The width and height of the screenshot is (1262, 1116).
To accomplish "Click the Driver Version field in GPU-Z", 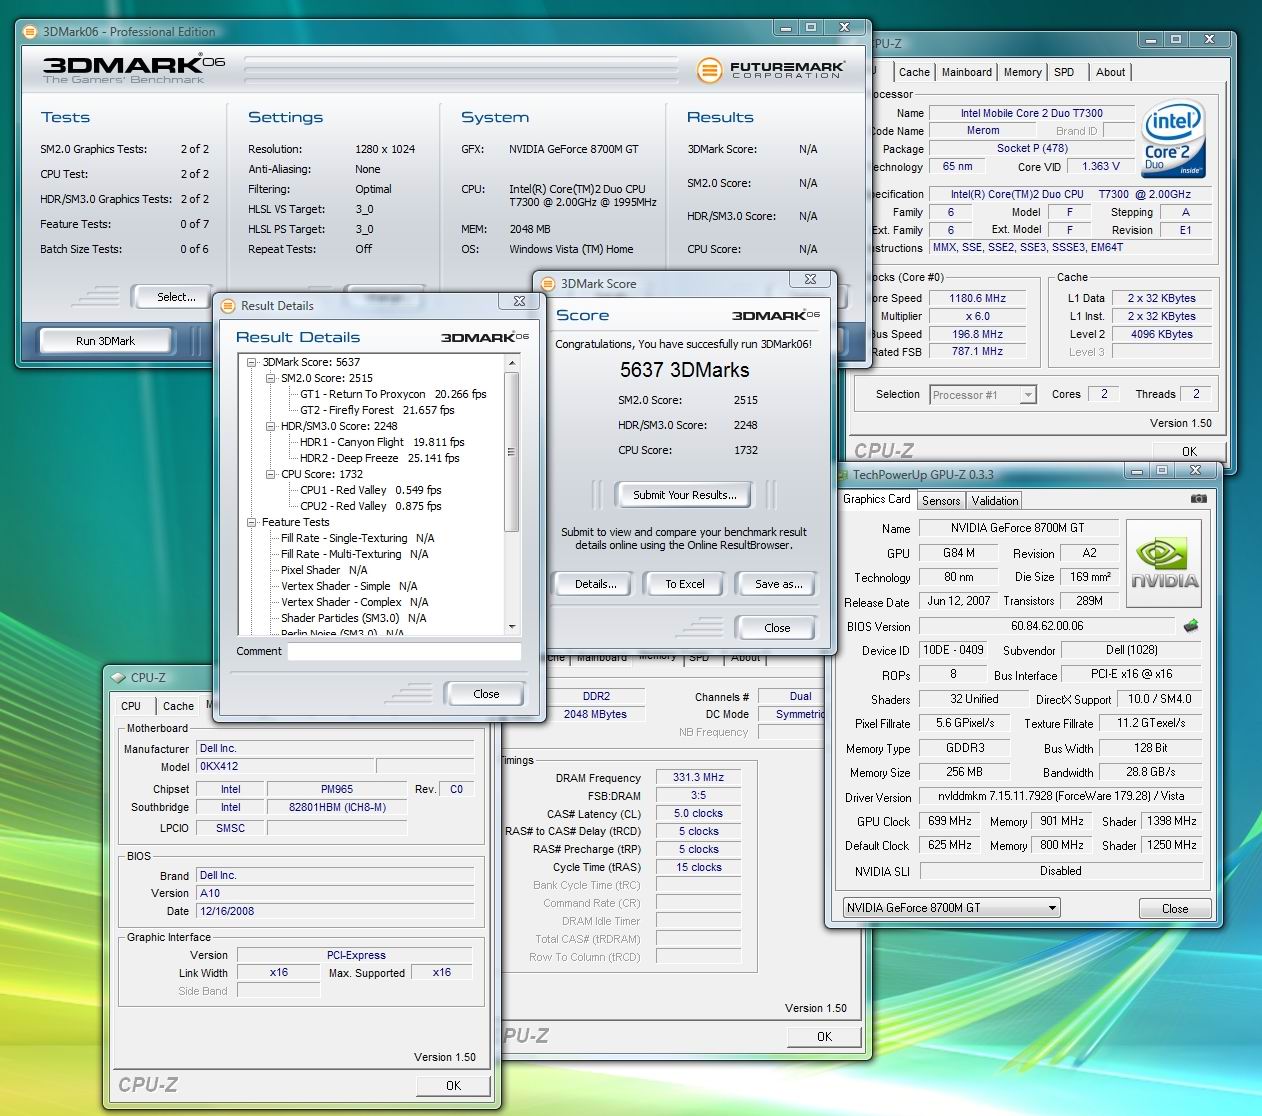I will click(x=1061, y=797).
